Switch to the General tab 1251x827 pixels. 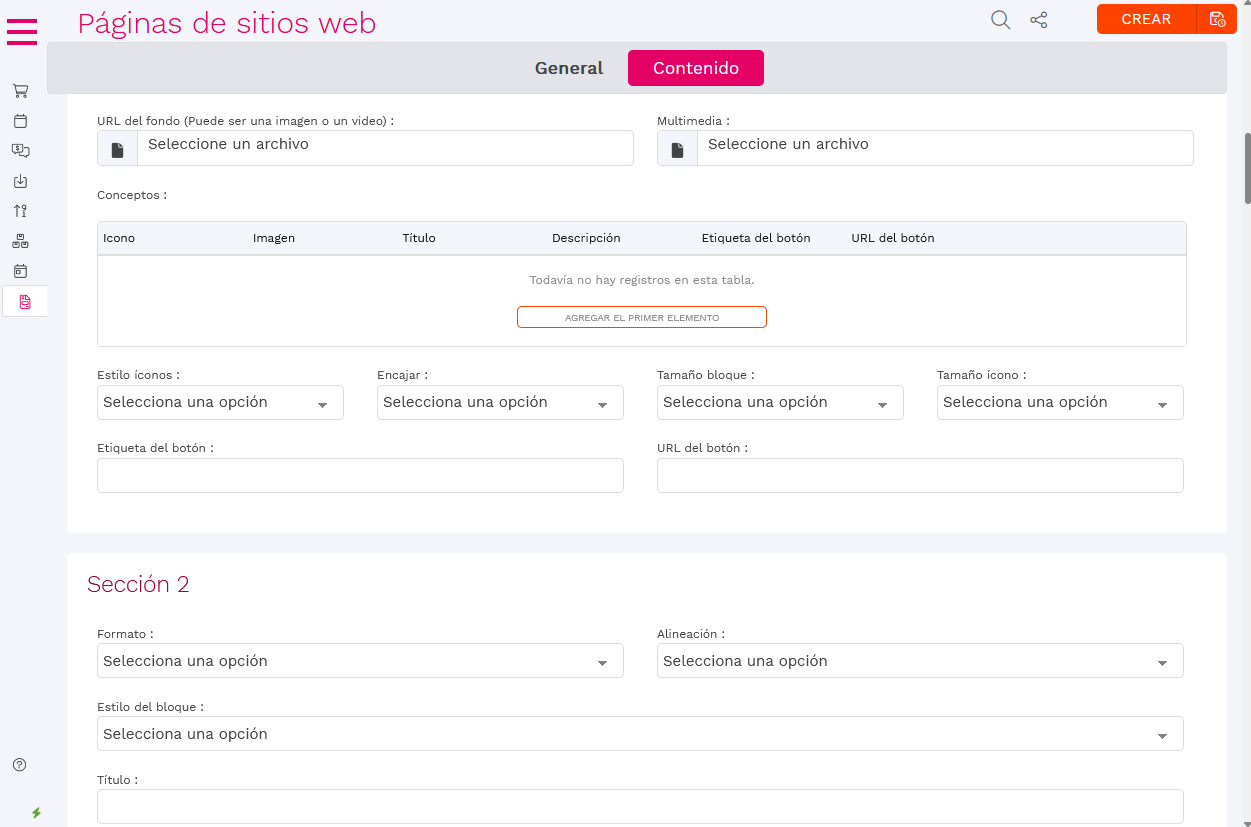(569, 68)
